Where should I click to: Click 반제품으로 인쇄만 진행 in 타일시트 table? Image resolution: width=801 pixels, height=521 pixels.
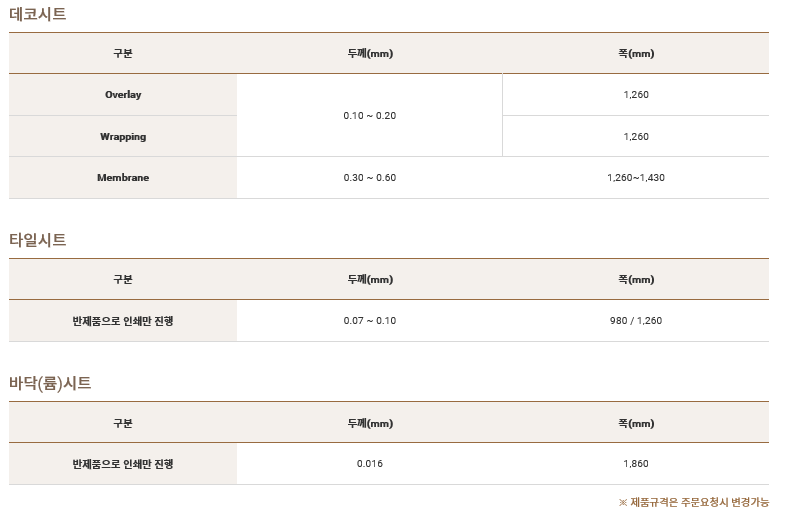[x=123, y=321]
